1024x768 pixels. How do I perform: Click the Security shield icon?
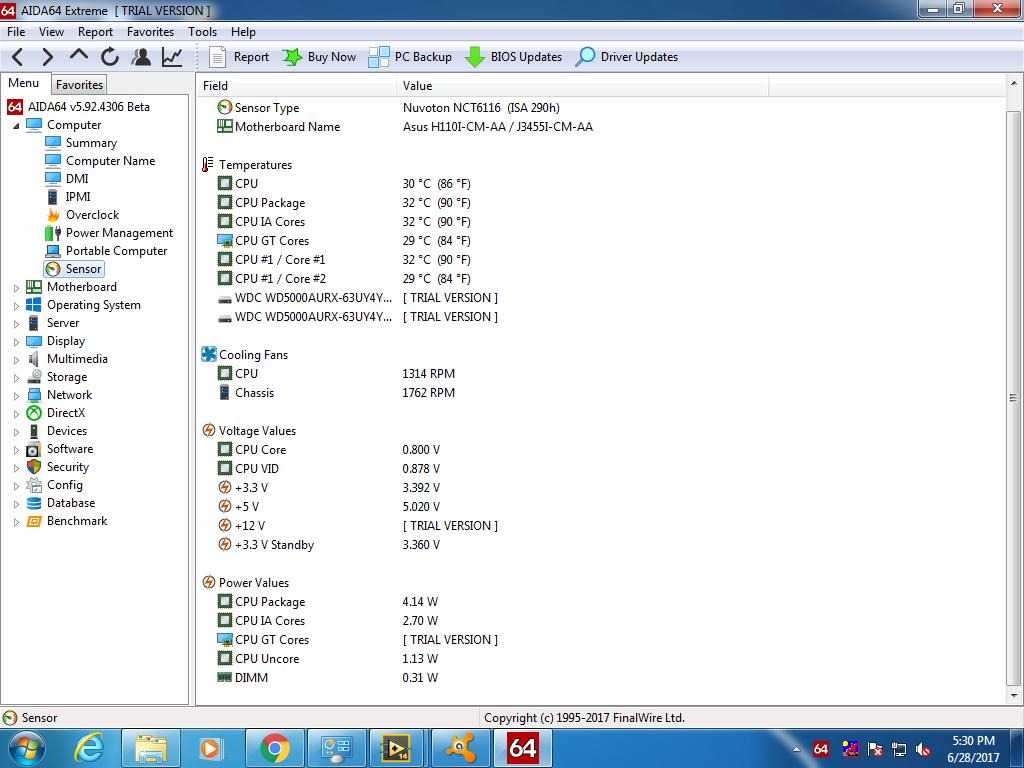[x=34, y=467]
